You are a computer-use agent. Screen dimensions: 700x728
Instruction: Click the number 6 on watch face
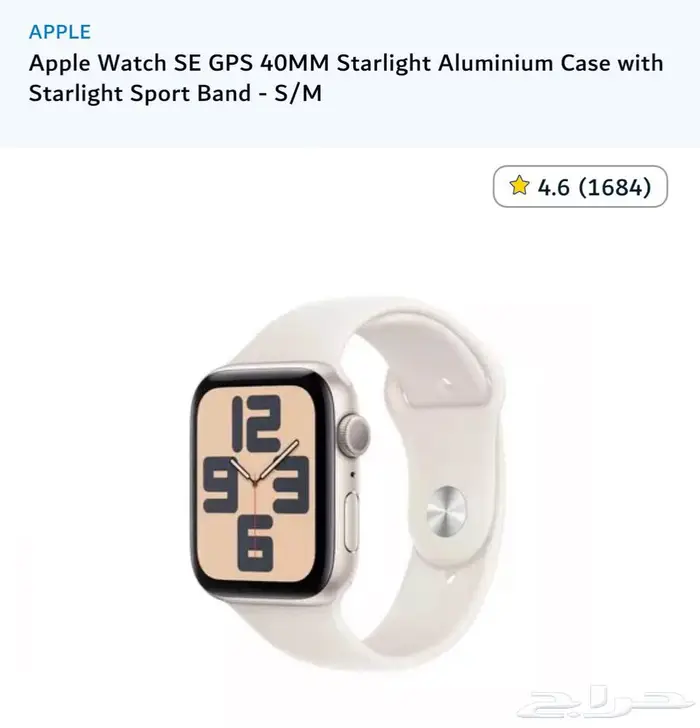point(255,543)
